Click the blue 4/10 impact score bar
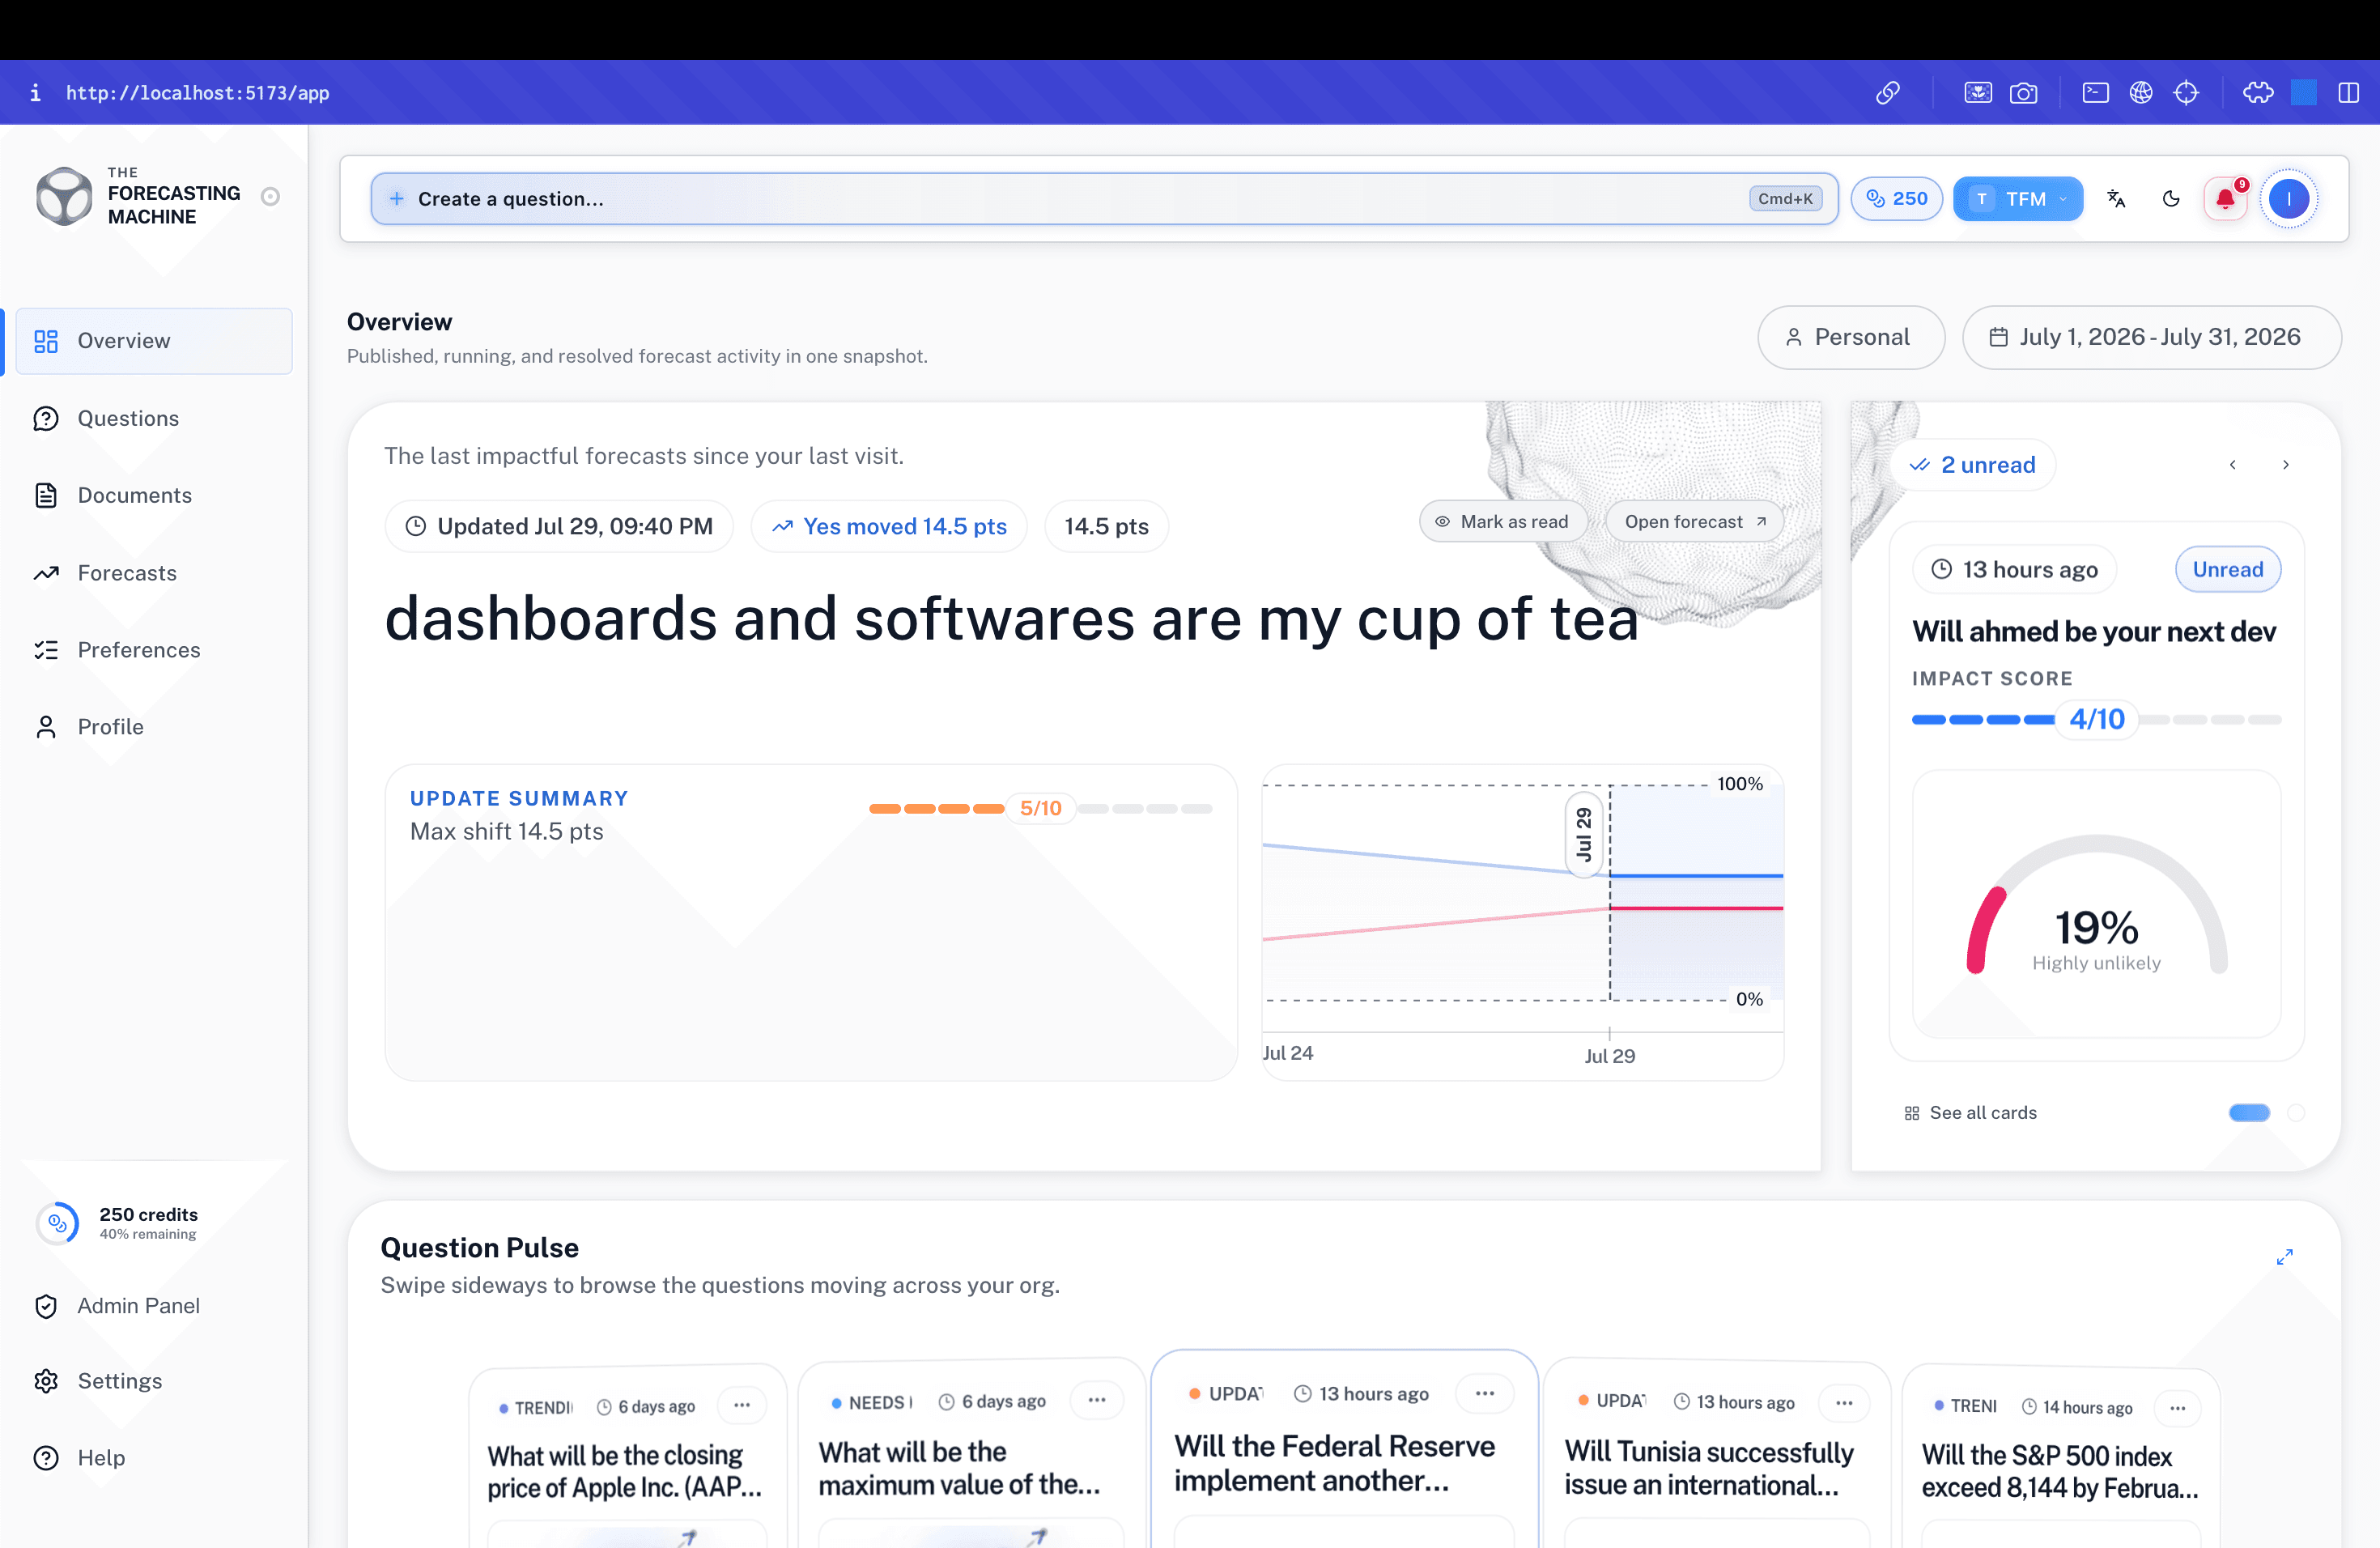2380x1548 pixels. (x=2096, y=719)
